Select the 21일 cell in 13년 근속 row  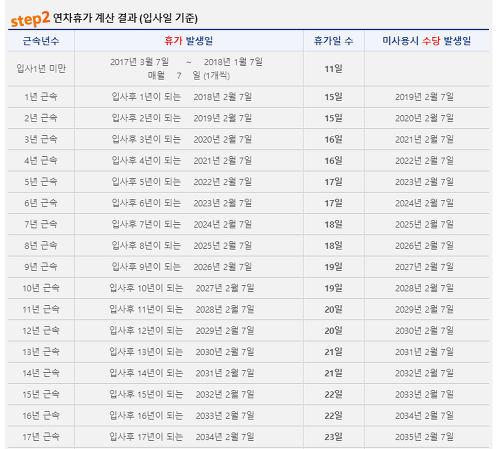click(334, 352)
